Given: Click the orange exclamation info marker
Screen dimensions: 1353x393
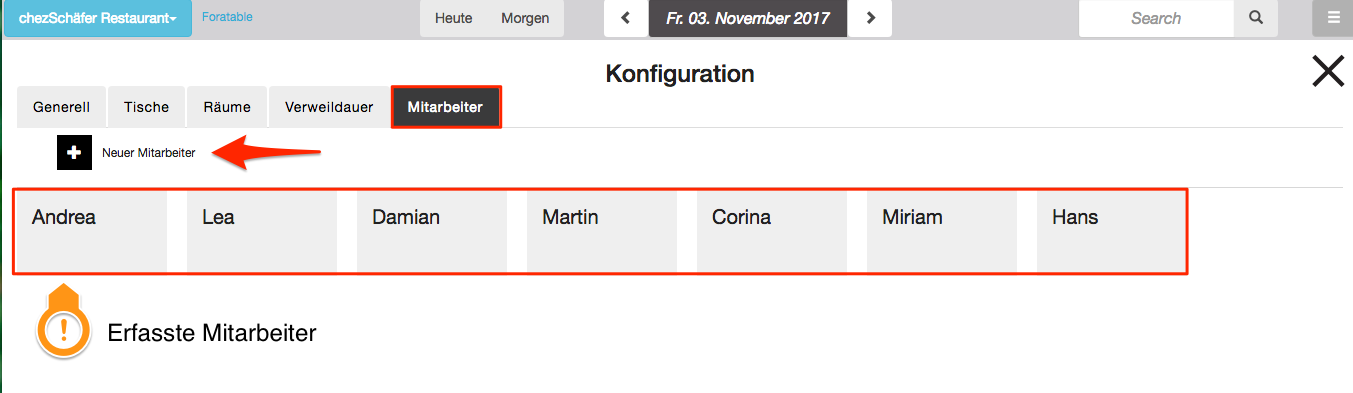Looking at the screenshot, I should click(63, 328).
